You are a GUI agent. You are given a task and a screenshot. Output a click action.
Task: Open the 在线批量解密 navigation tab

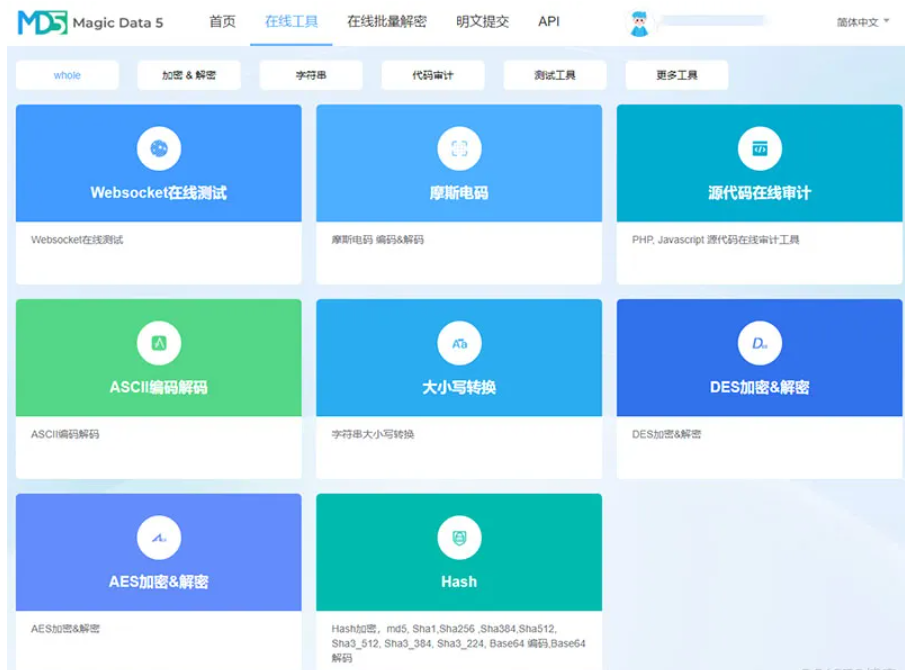pos(387,21)
